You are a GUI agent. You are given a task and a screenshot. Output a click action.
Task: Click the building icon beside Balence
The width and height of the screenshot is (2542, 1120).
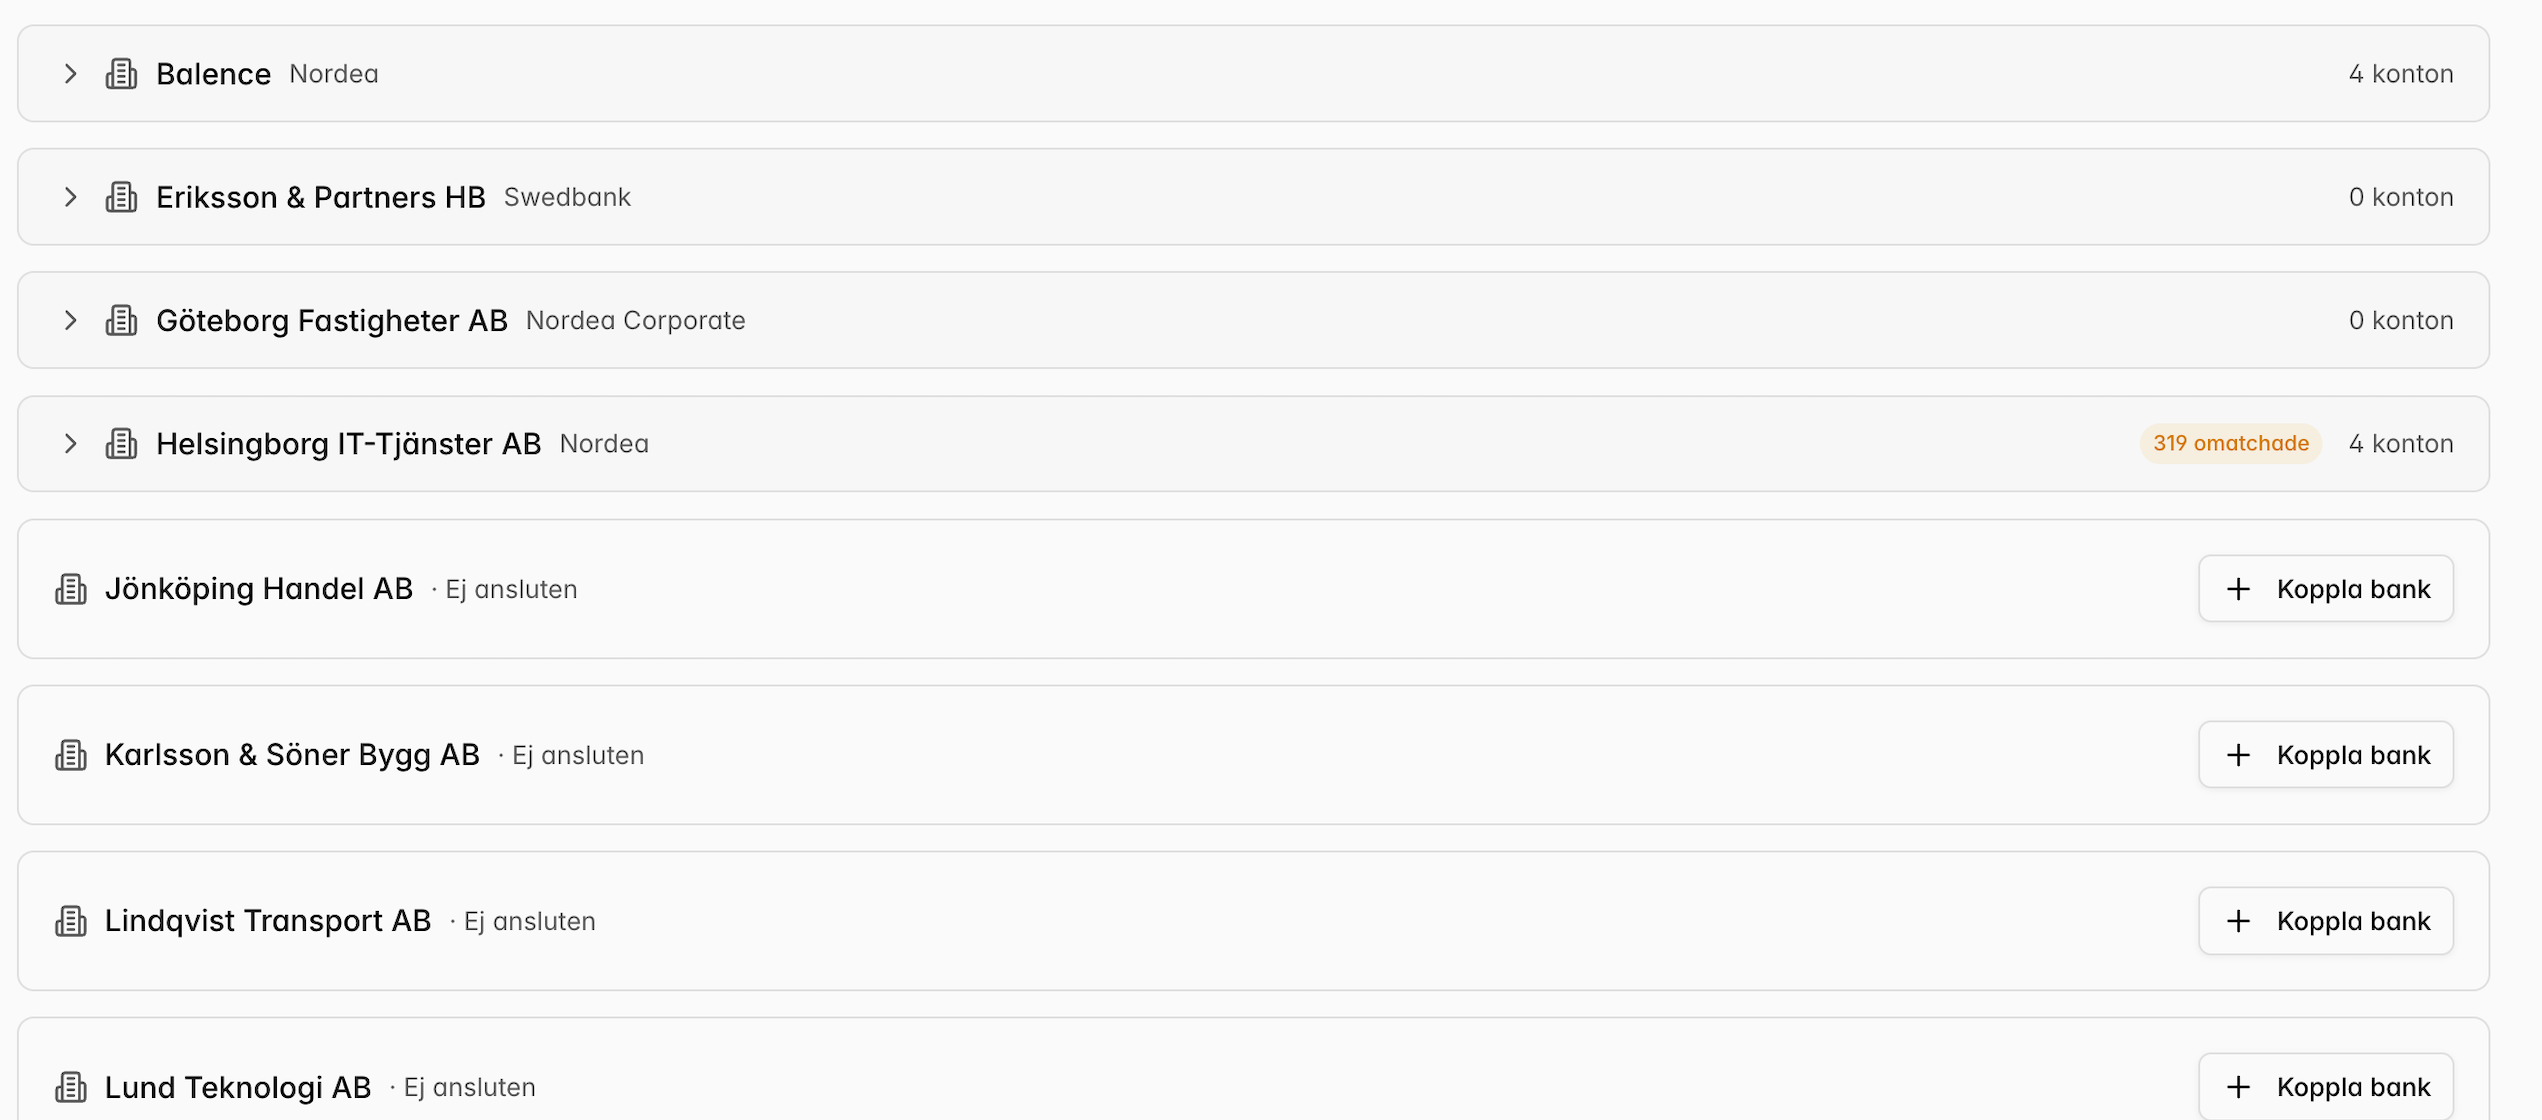(x=121, y=74)
